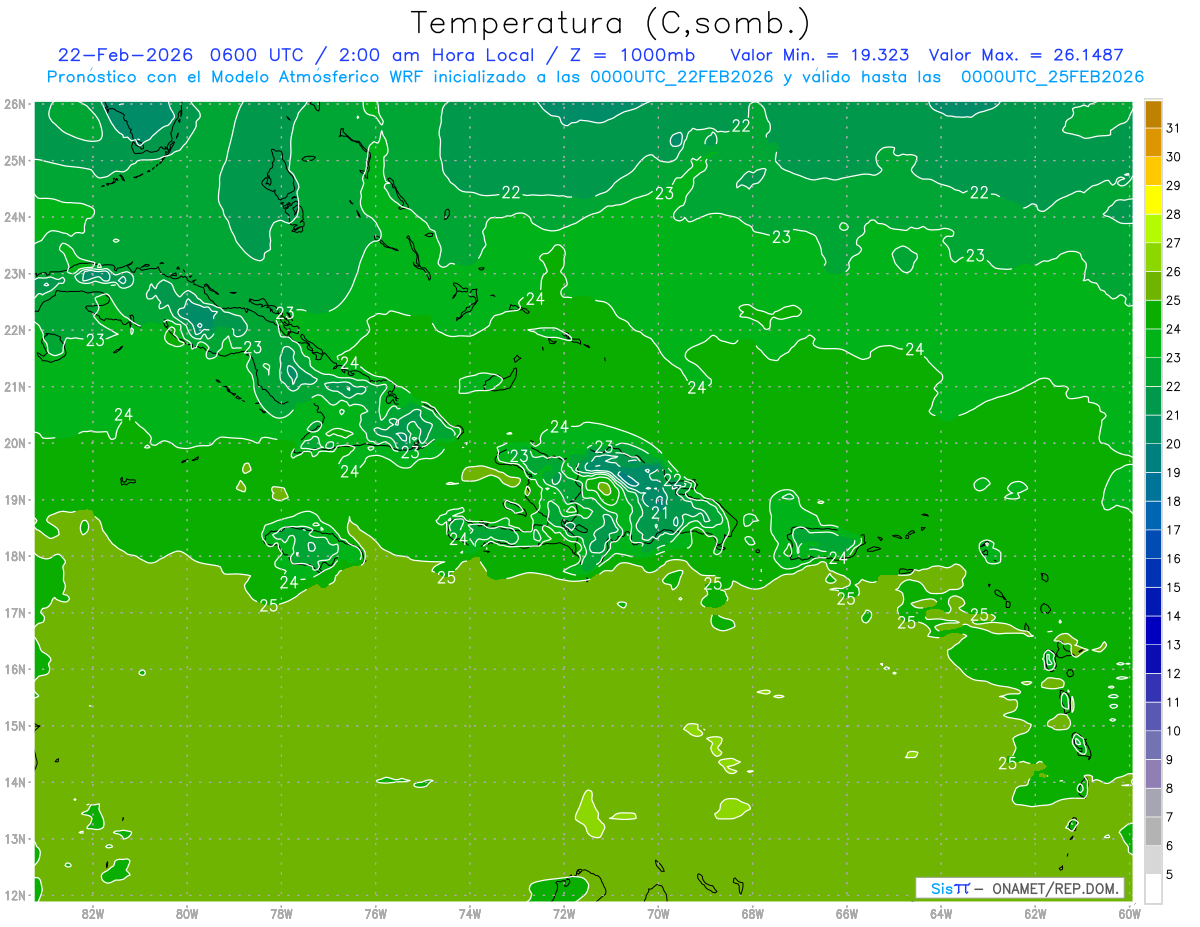Click the "76W" longitude axis label
Image resolution: width=1200 pixels, height=927 pixels.
[x=376, y=912]
